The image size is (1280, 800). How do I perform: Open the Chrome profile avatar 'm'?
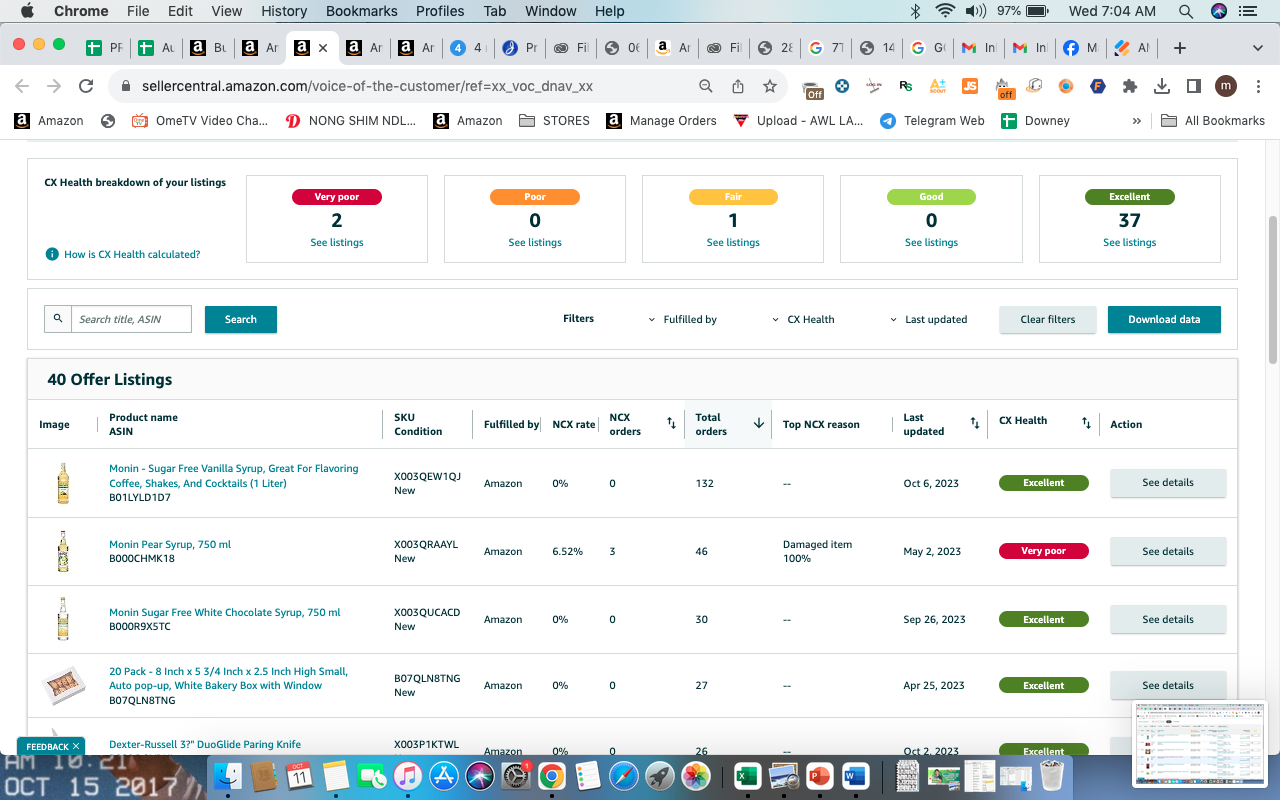pos(1226,86)
